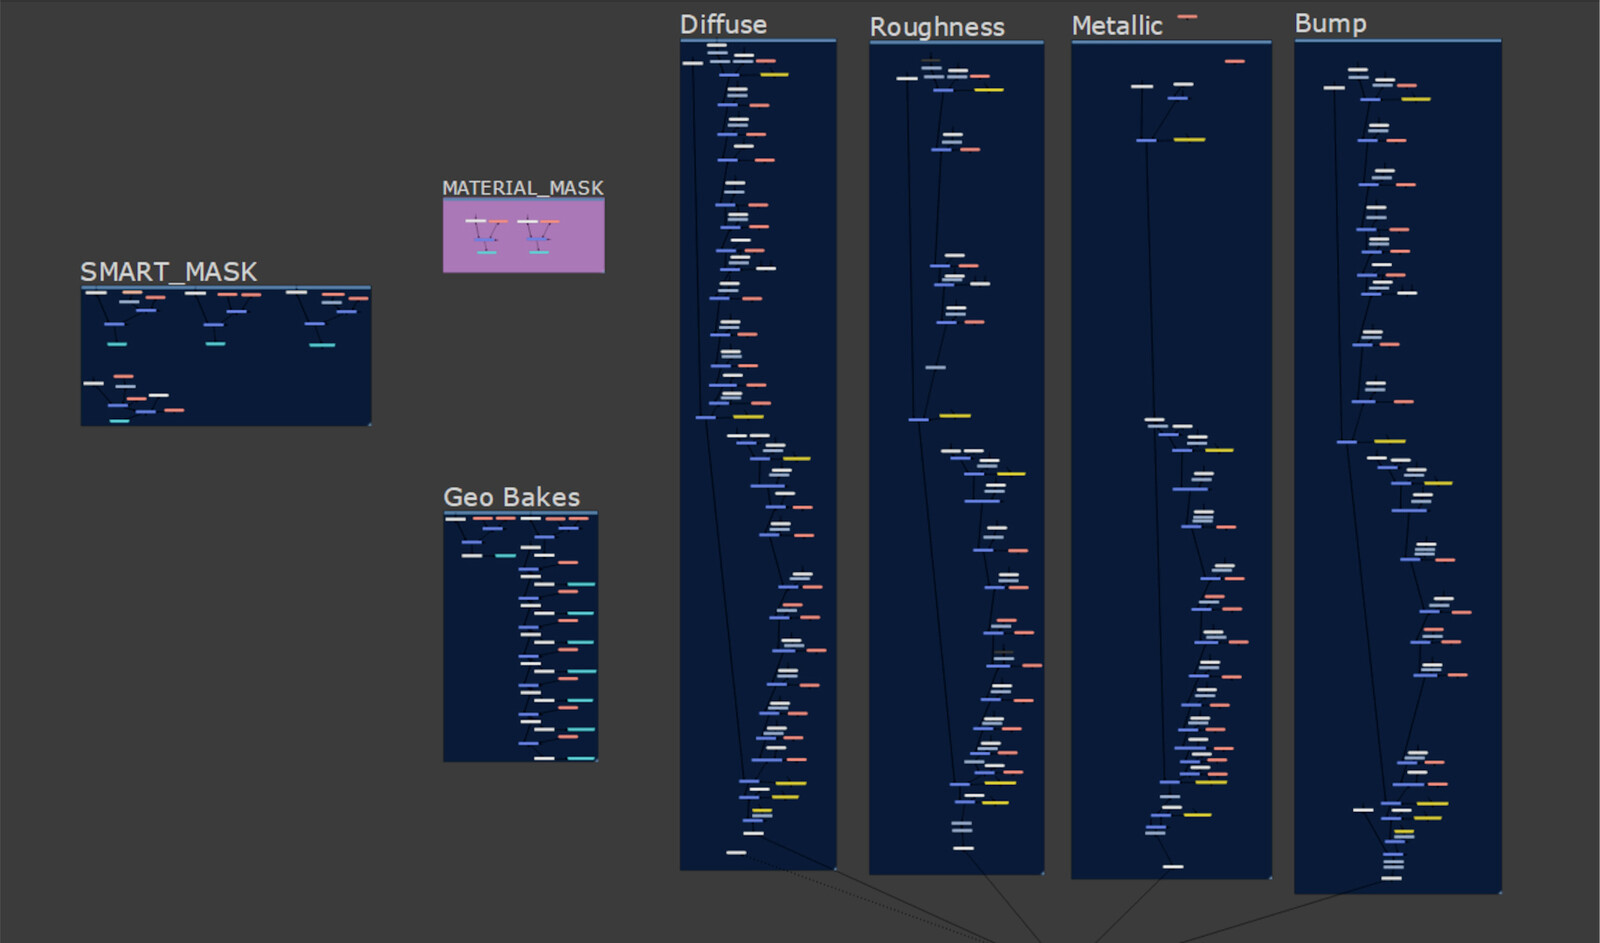The image size is (1600, 943).
Task: Select the red node above Metallic header
Action: click(1187, 17)
